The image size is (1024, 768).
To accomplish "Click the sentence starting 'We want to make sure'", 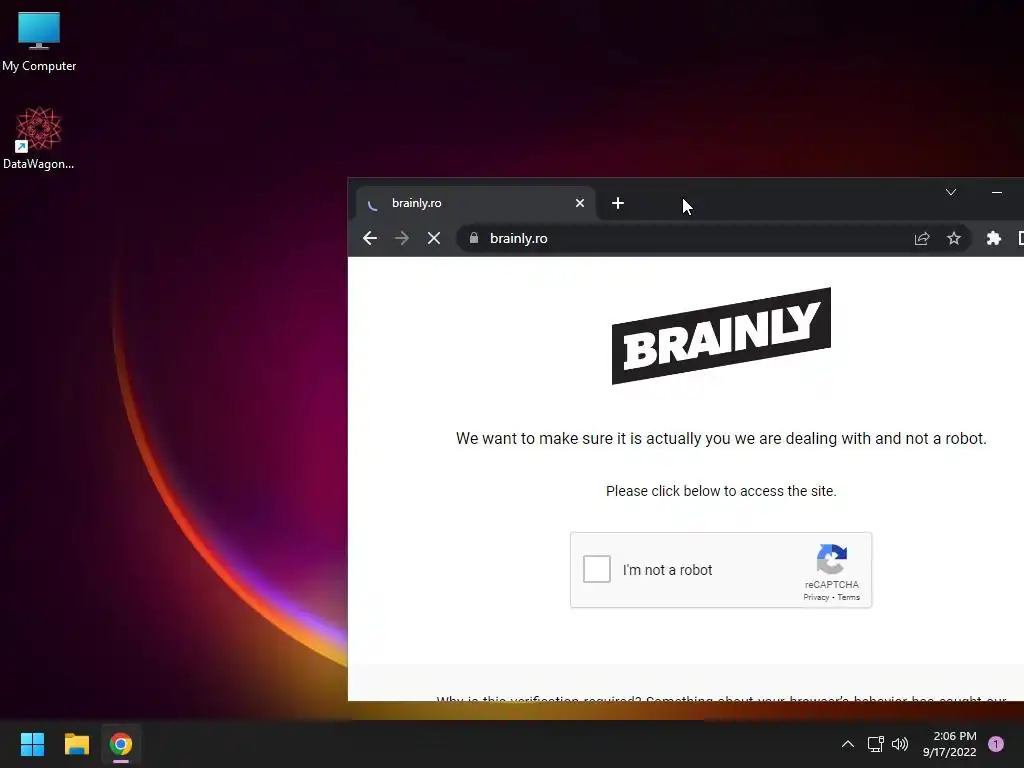I will click(721, 438).
